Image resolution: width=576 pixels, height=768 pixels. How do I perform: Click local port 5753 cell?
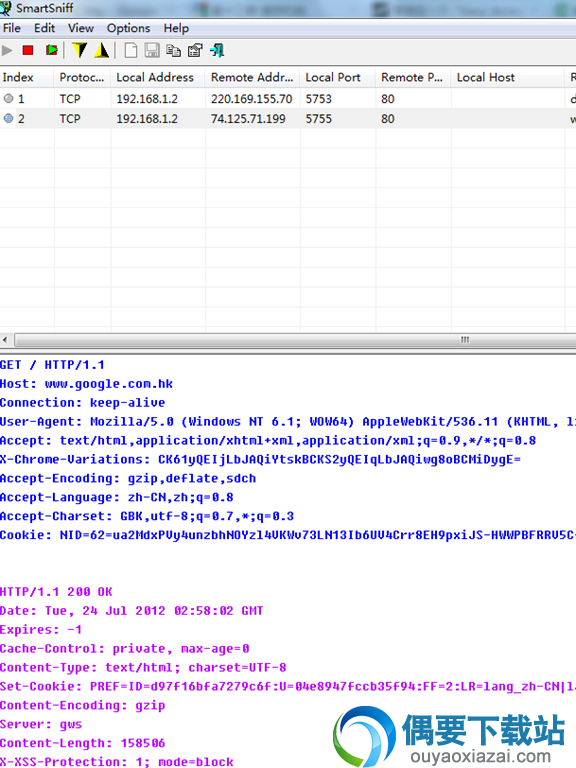coord(319,99)
